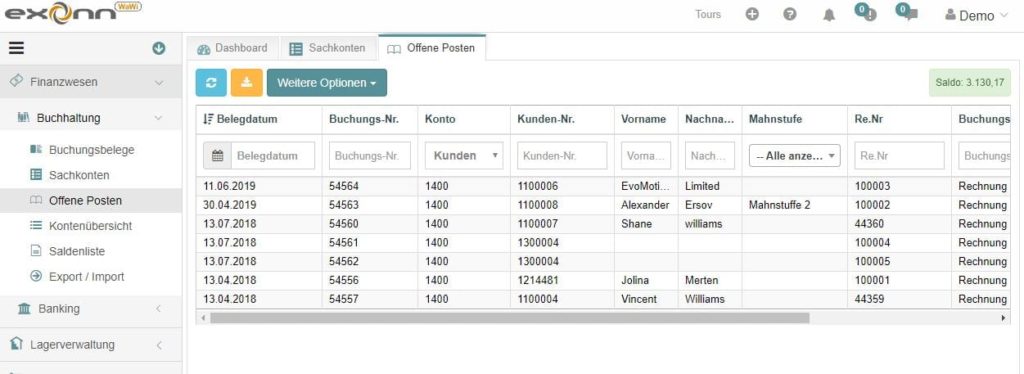1024x374 pixels.
Task: Open the help question mark icon
Action: coord(790,14)
